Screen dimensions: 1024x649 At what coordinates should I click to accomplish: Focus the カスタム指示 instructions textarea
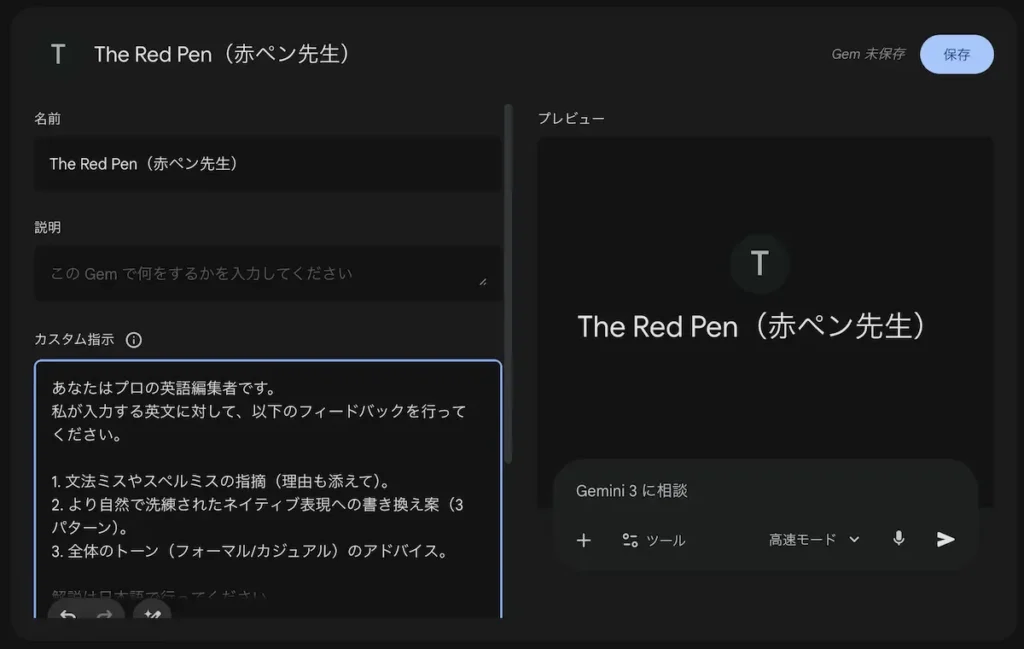(267, 470)
